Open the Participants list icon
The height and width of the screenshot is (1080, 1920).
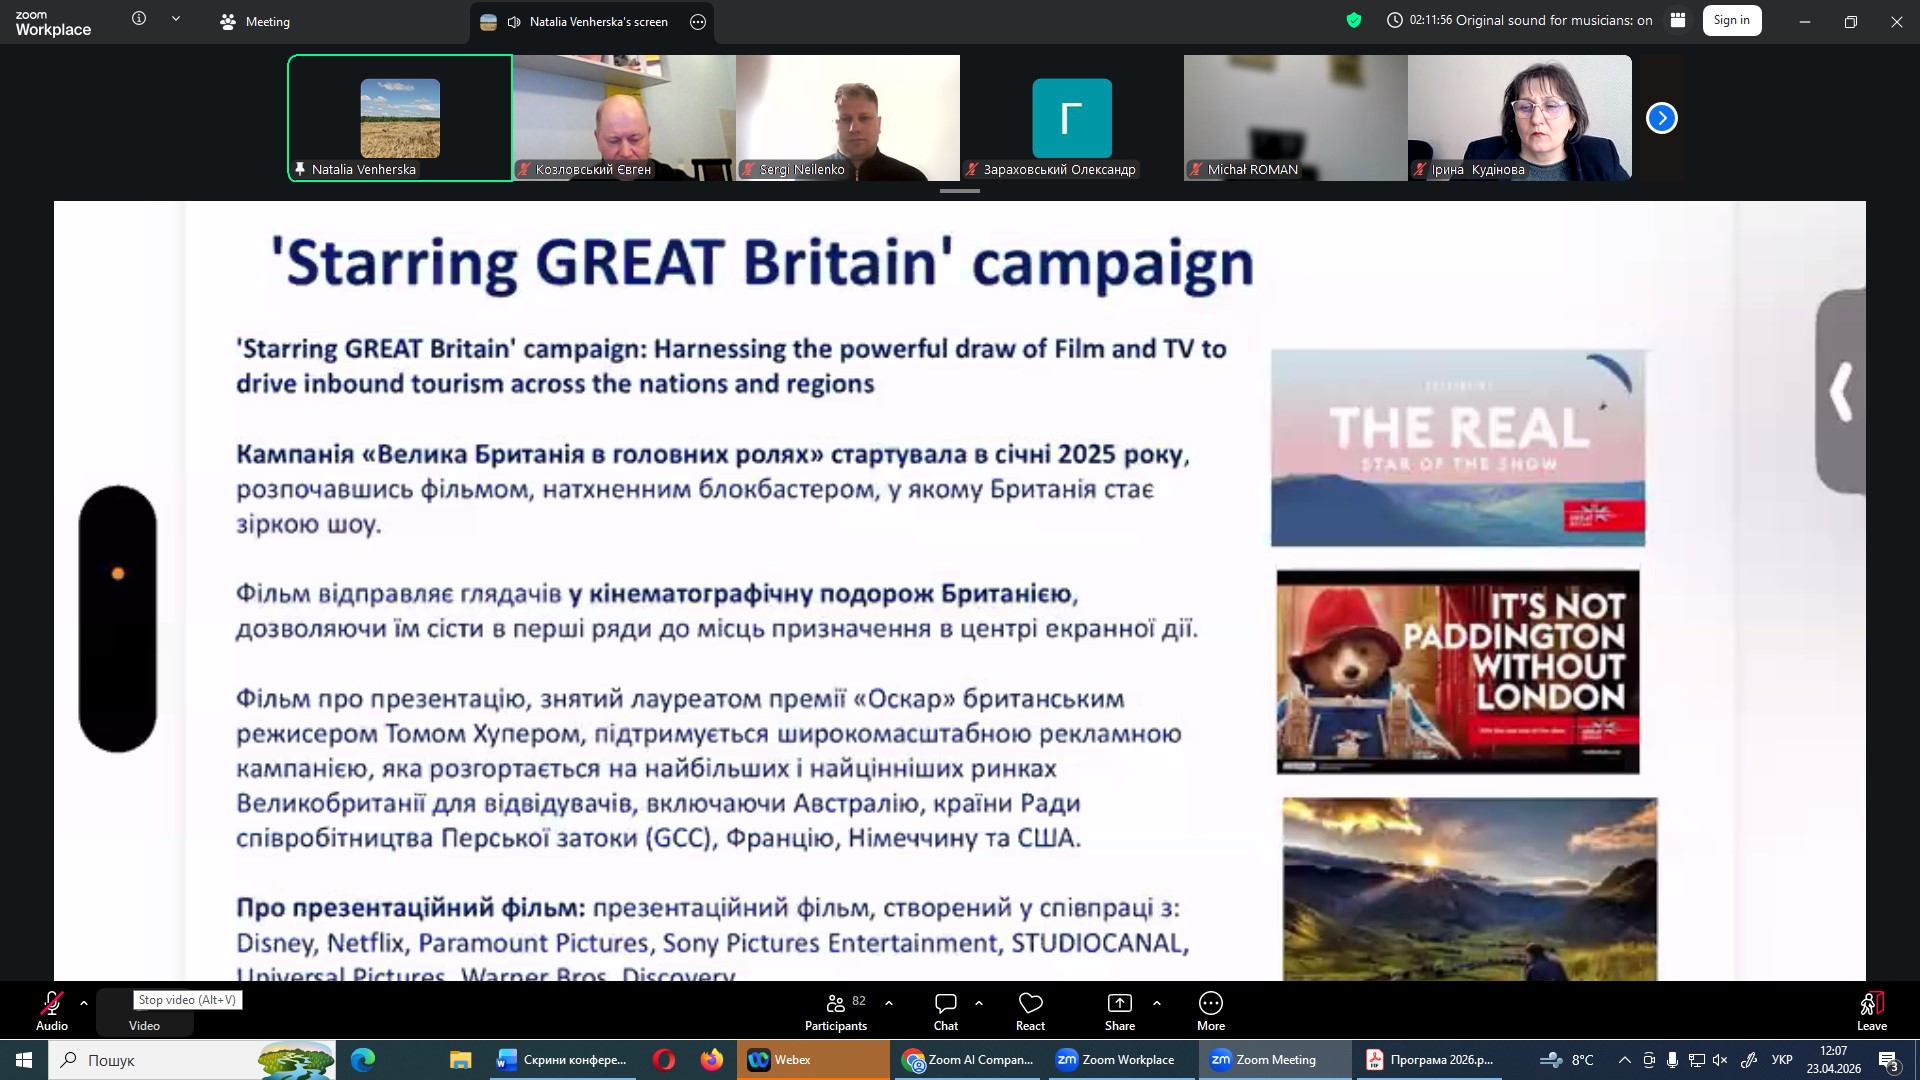tap(836, 1004)
